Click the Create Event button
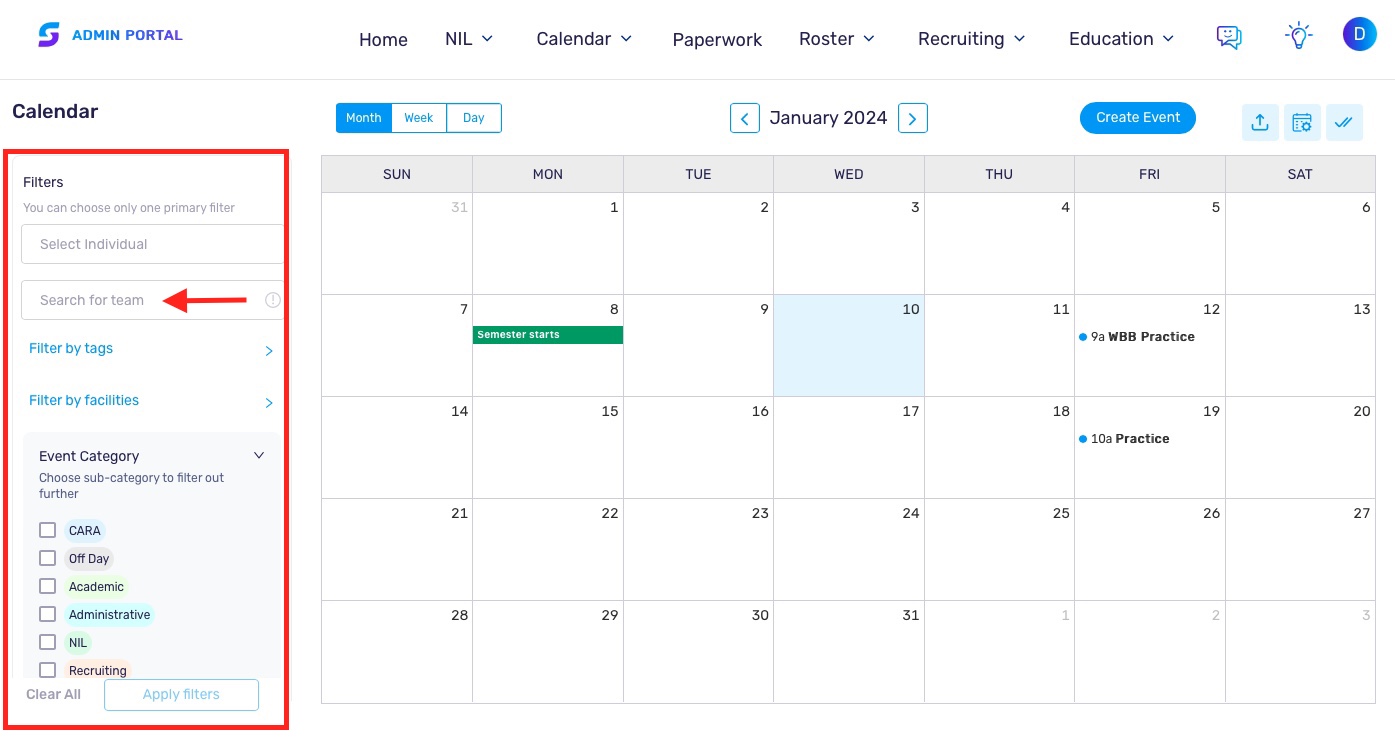The width and height of the screenshot is (1395, 737). pyautogui.click(x=1138, y=118)
